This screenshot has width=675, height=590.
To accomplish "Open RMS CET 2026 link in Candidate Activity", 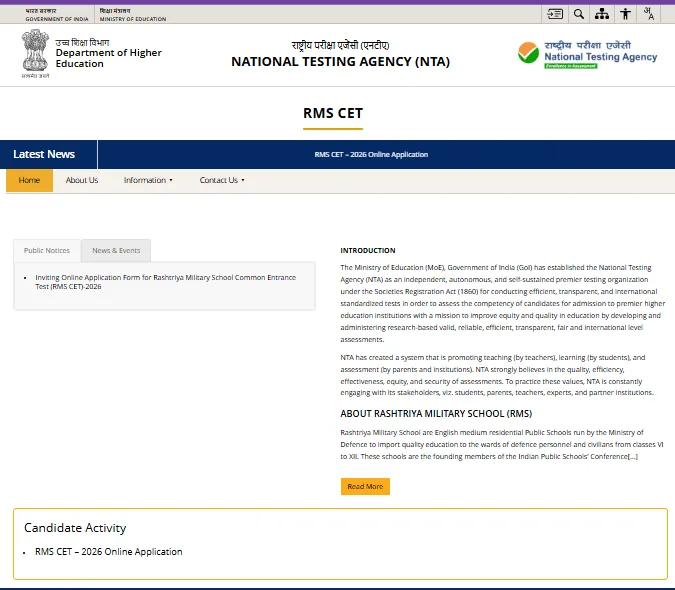I will pos(108,552).
